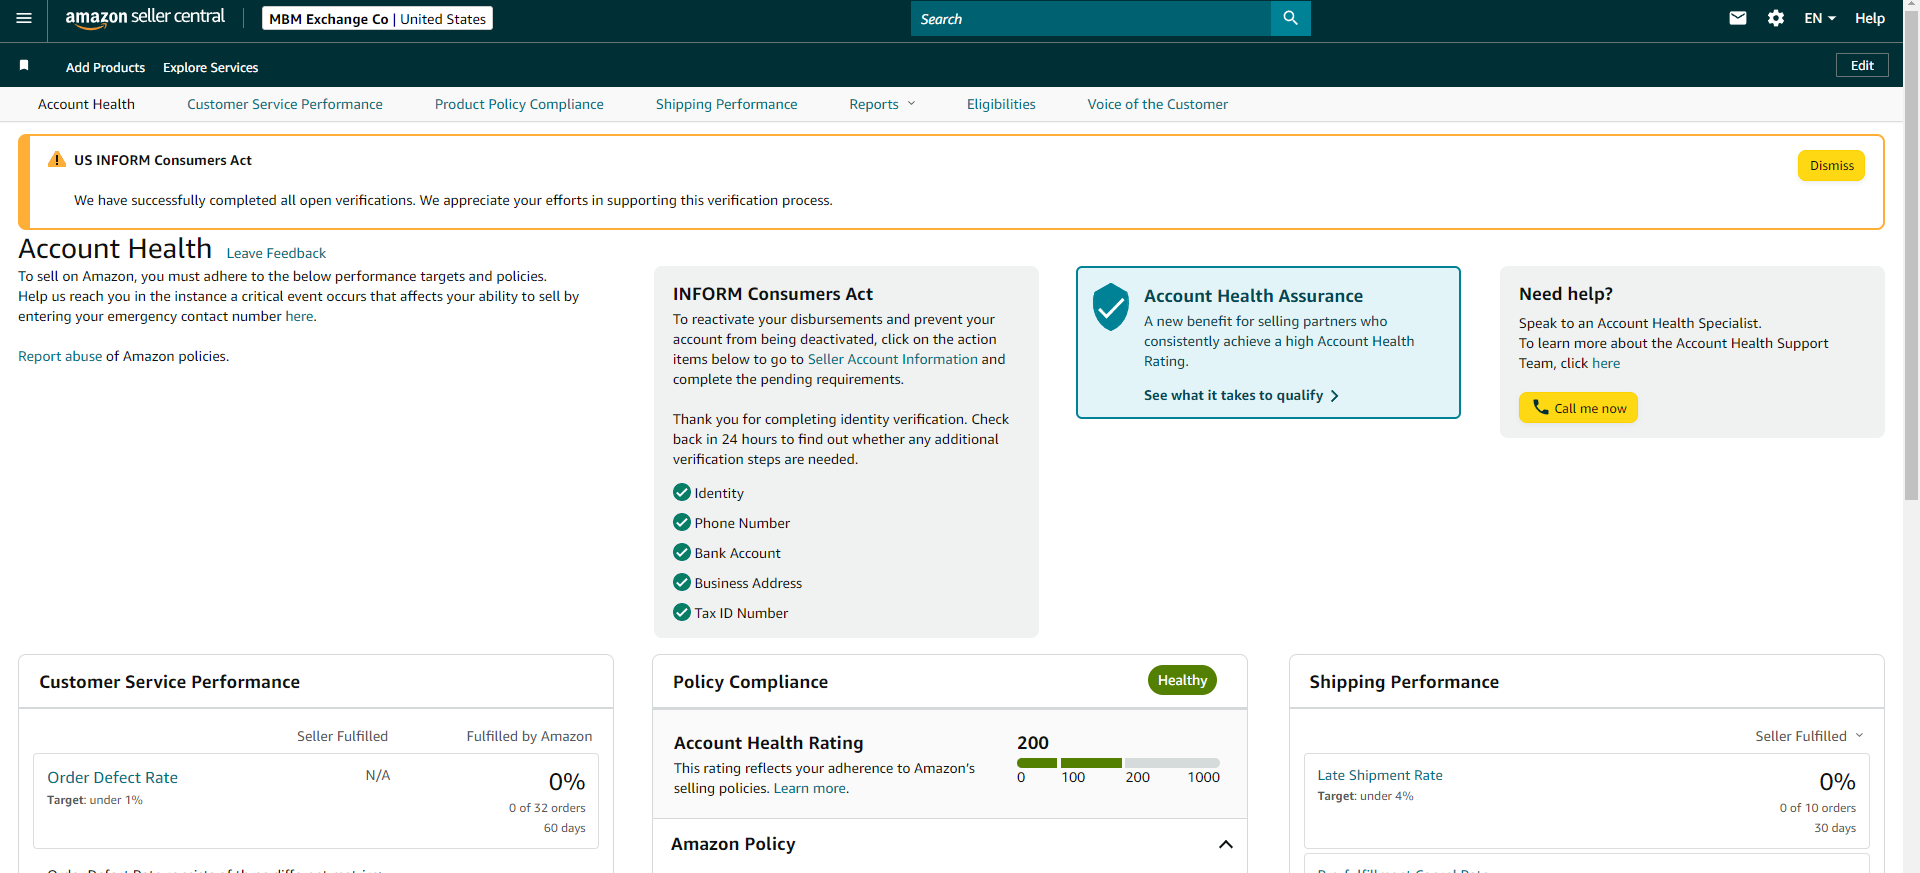Click the Account Health Assurance shield icon
1920x873 pixels.
[x=1110, y=307]
